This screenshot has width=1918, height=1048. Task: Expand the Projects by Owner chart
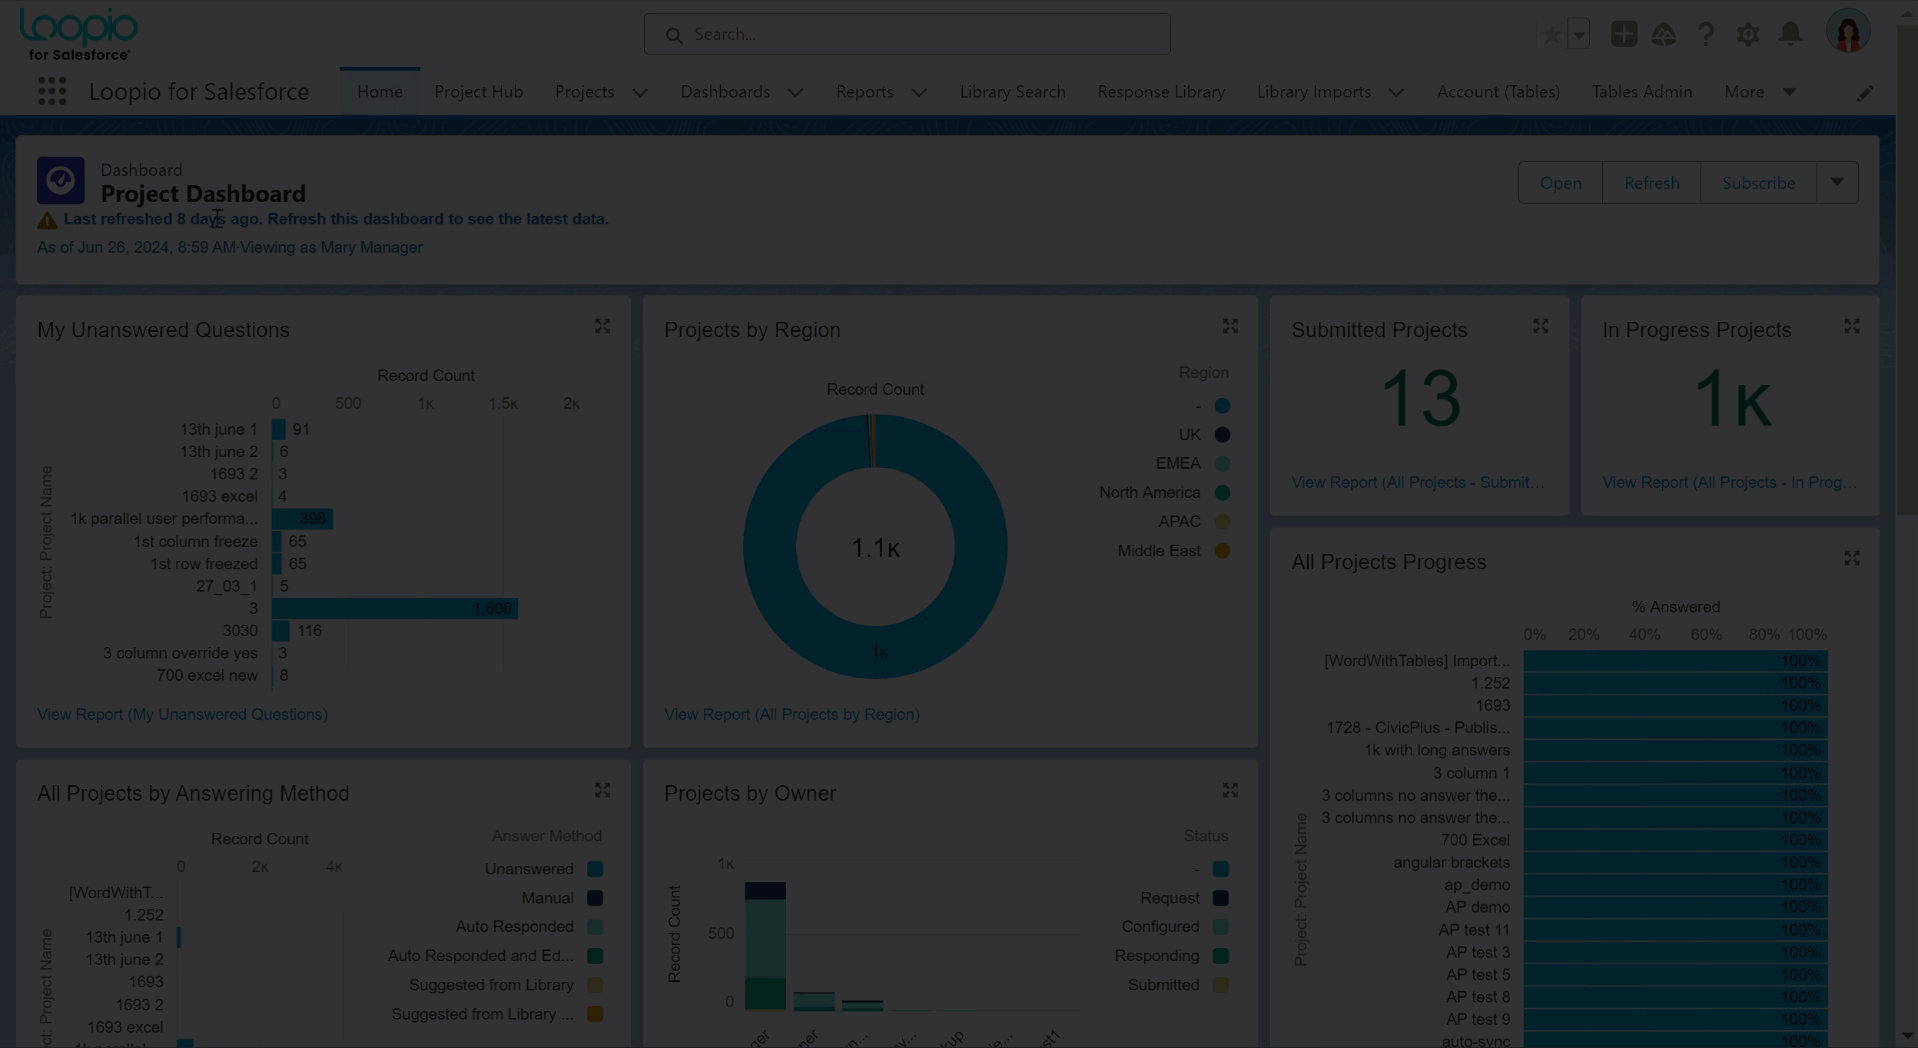tap(1230, 791)
